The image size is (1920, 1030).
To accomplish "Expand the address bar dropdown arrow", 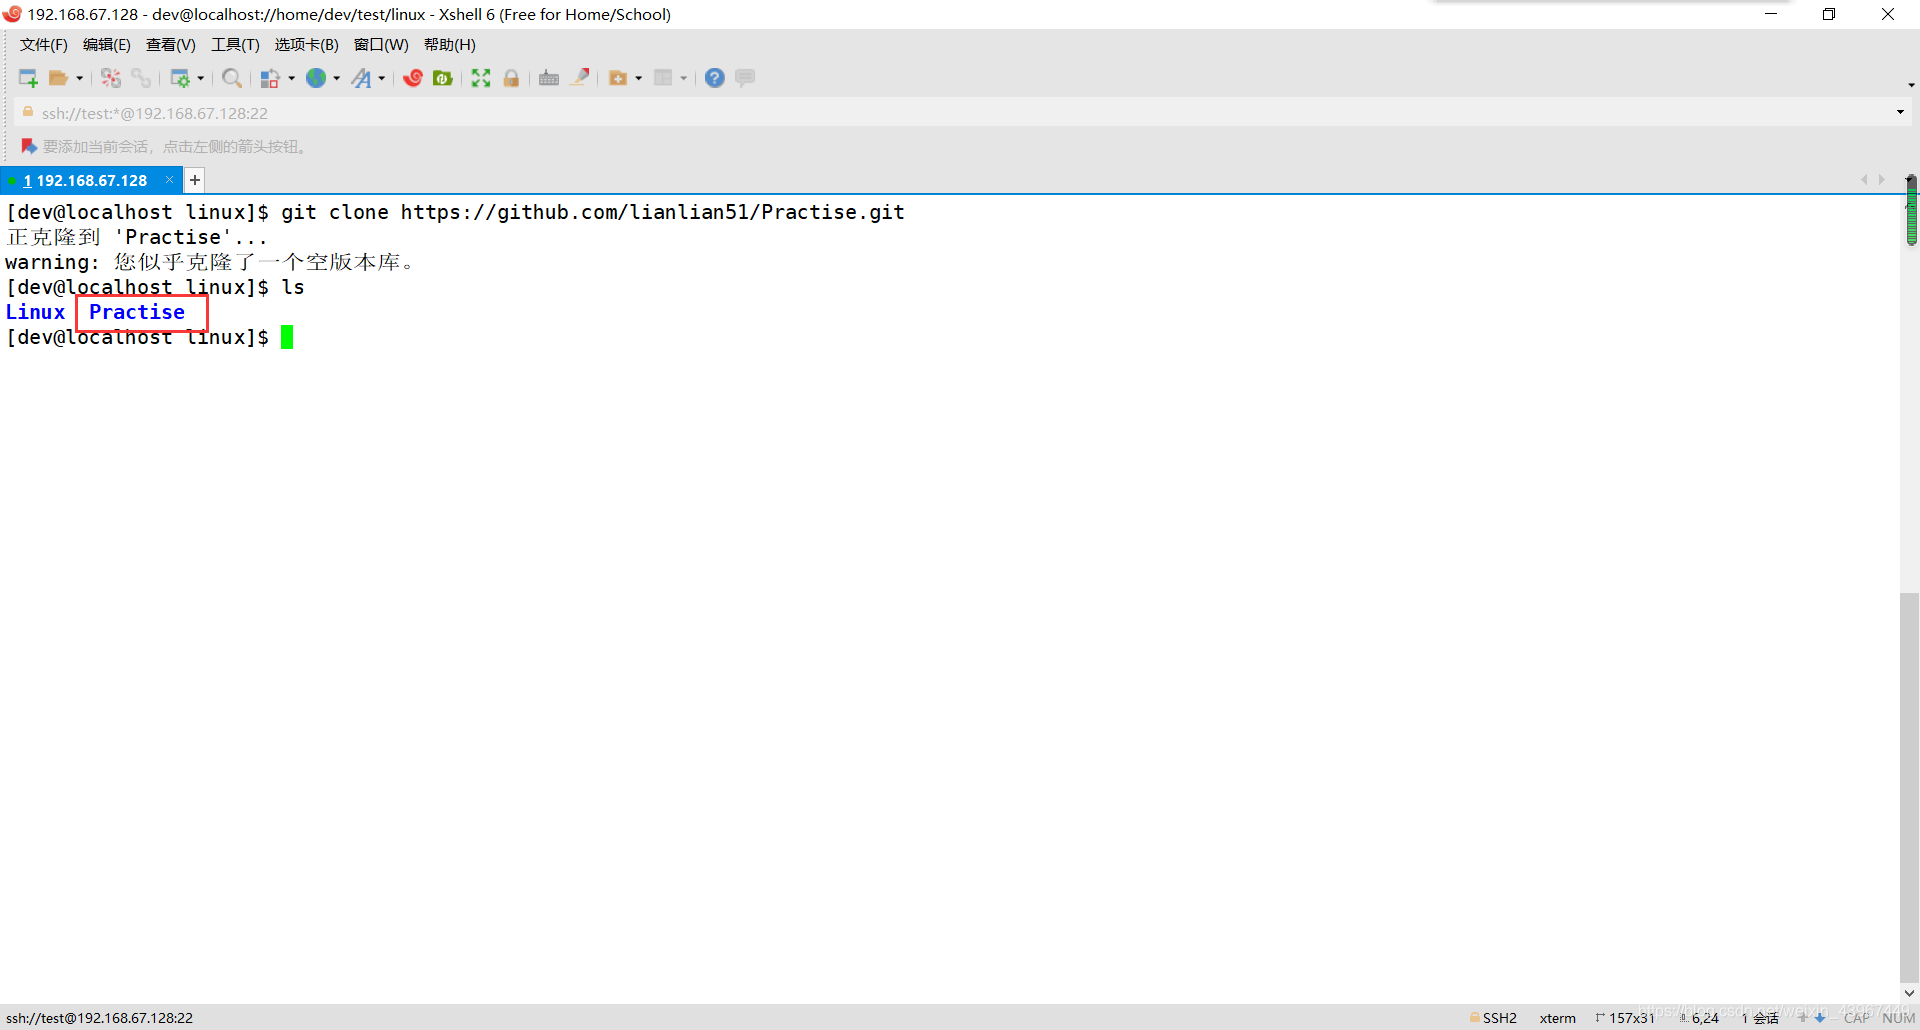I will (x=1900, y=112).
